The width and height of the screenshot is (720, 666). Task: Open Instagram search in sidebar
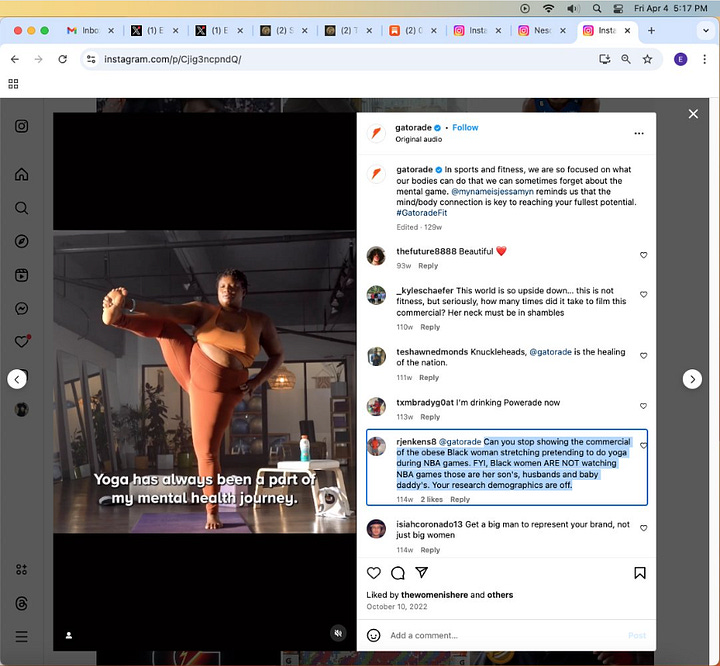[22, 208]
